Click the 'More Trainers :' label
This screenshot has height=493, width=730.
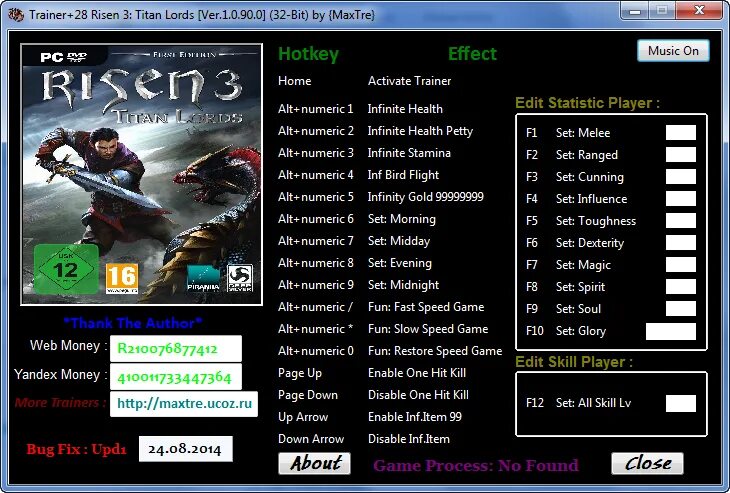point(60,403)
